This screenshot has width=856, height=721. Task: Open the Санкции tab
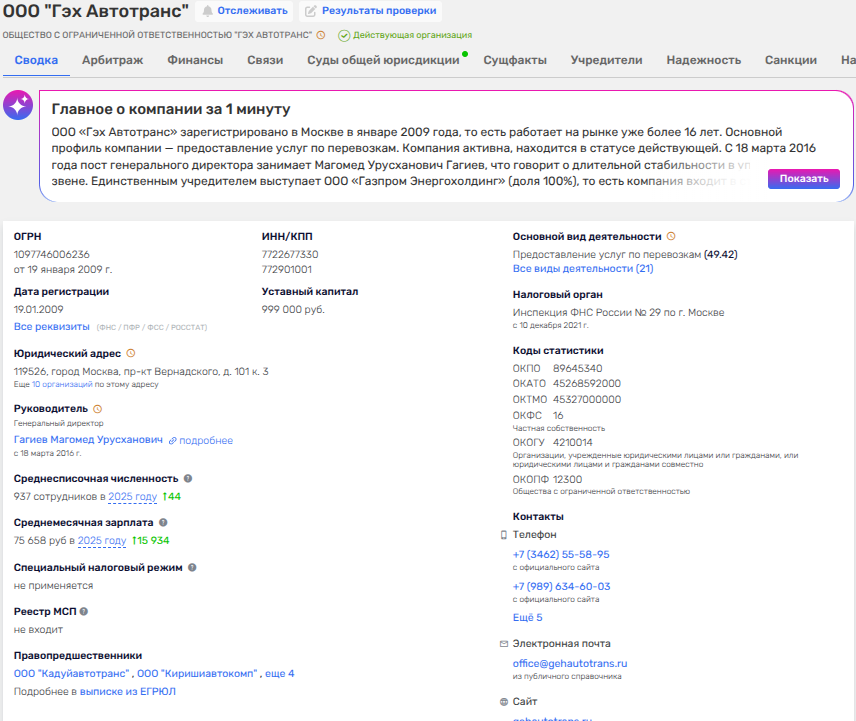point(790,60)
